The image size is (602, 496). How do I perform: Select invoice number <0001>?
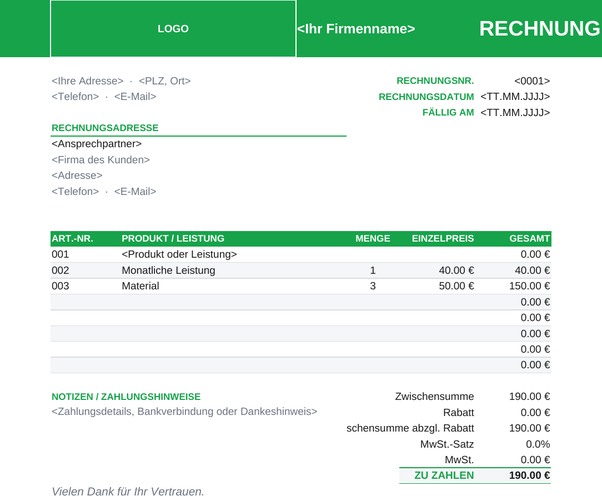coord(532,81)
